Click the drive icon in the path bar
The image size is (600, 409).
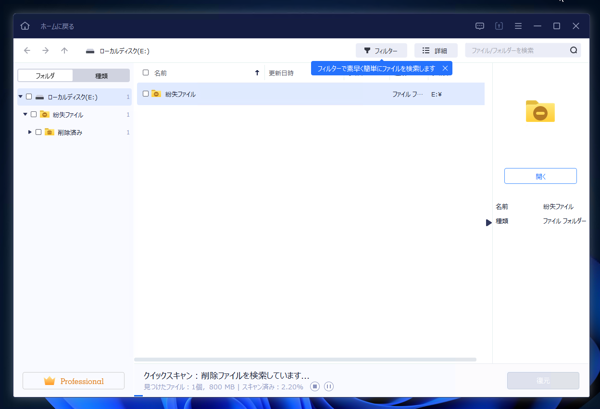[90, 51]
